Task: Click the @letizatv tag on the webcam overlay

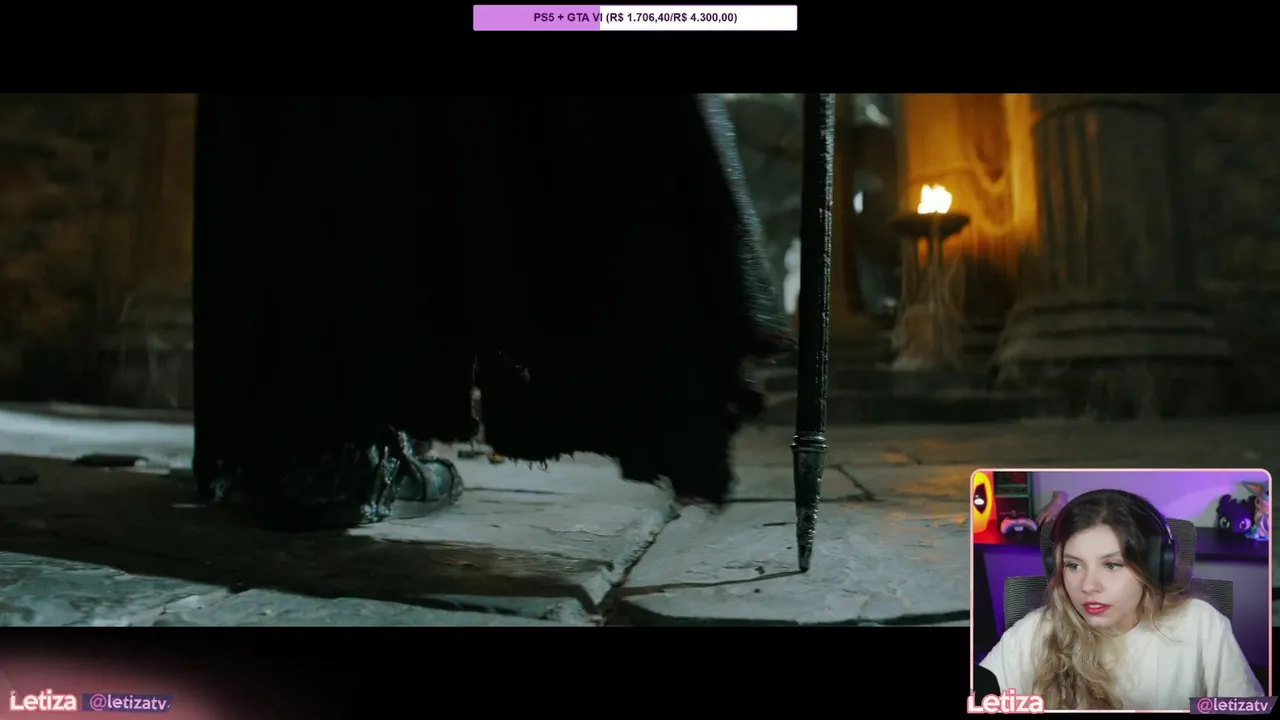Action: [1233, 705]
